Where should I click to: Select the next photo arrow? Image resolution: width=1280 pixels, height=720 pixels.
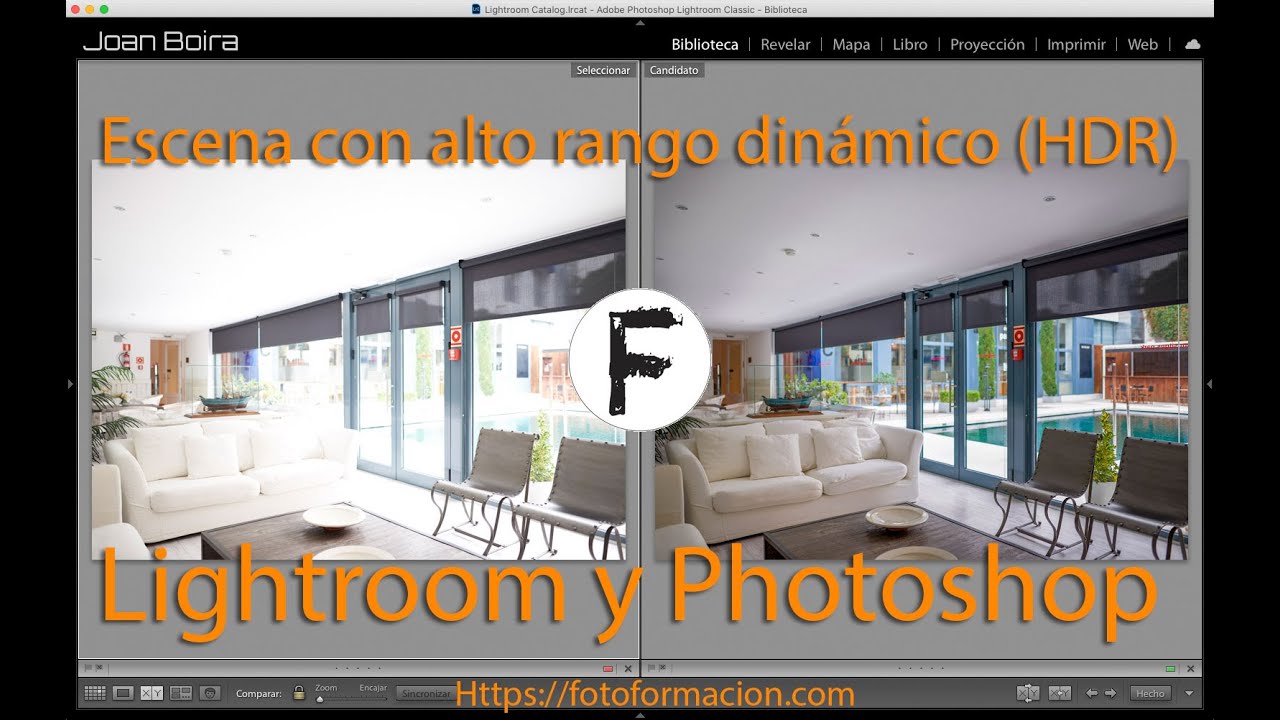(1110, 692)
